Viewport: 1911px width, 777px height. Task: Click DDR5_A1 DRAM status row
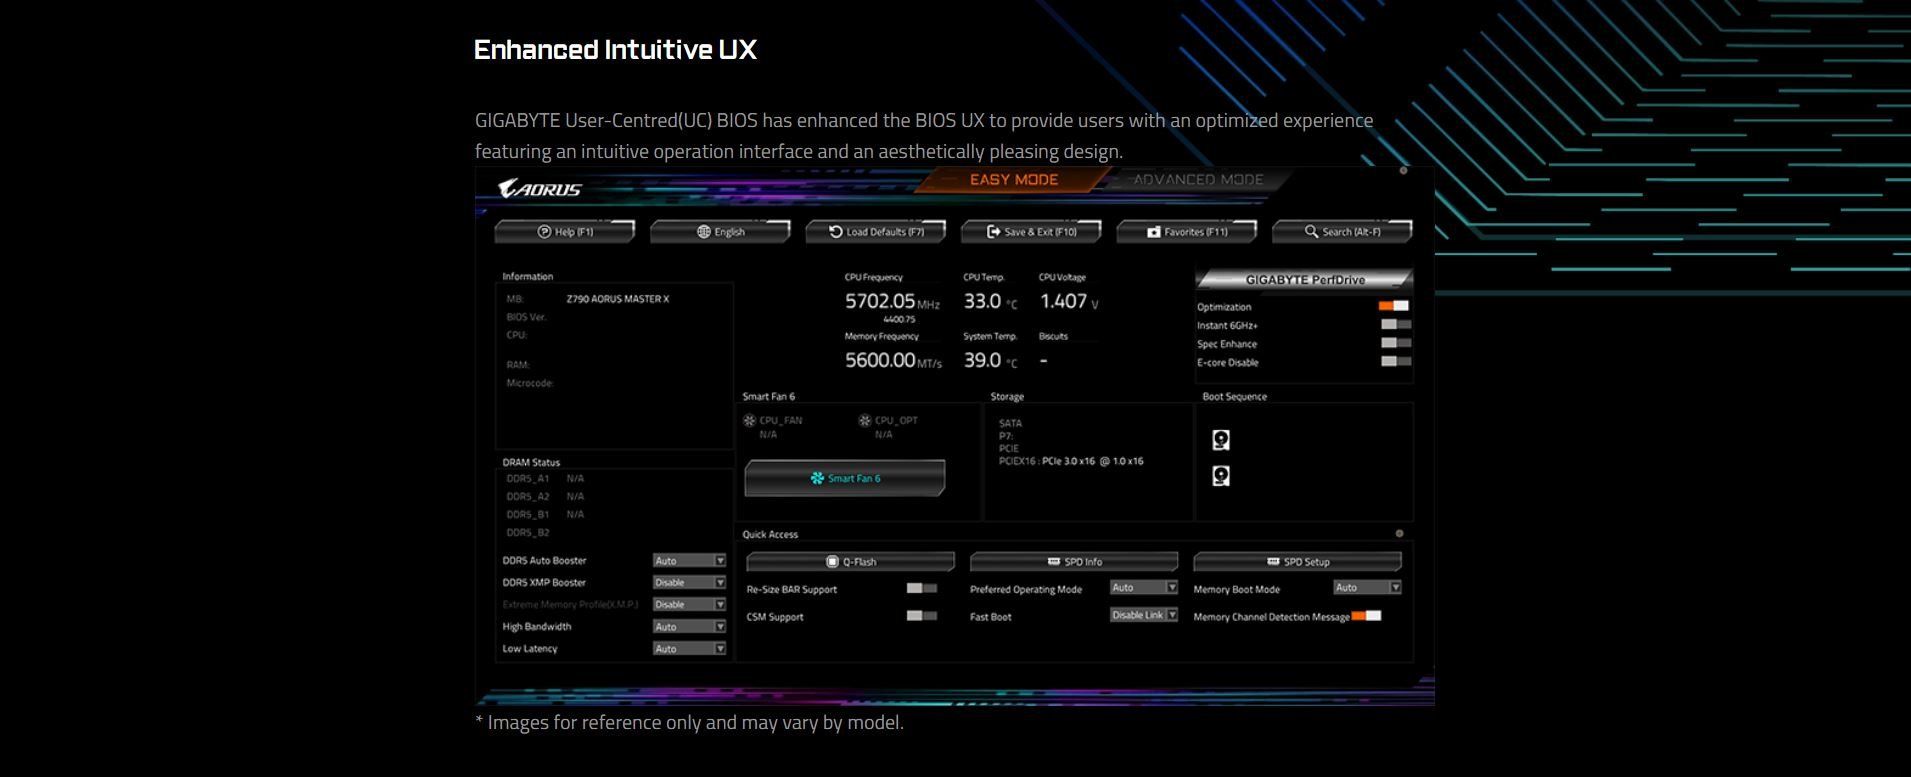pyautogui.click(x=545, y=479)
